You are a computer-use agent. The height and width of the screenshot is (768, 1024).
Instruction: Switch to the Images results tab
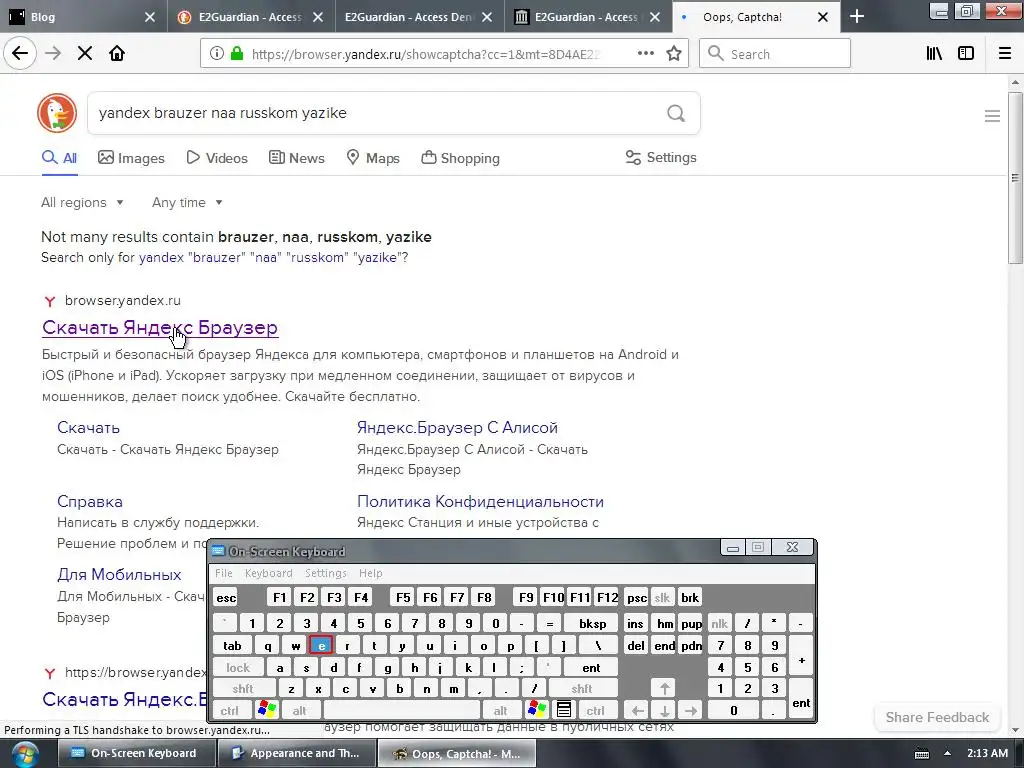click(131, 158)
